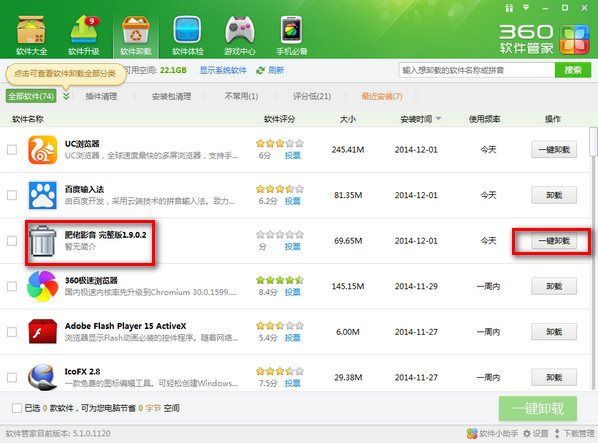
Task: Click the trash can icon of 肥佬影音
Action: coord(42,241)
